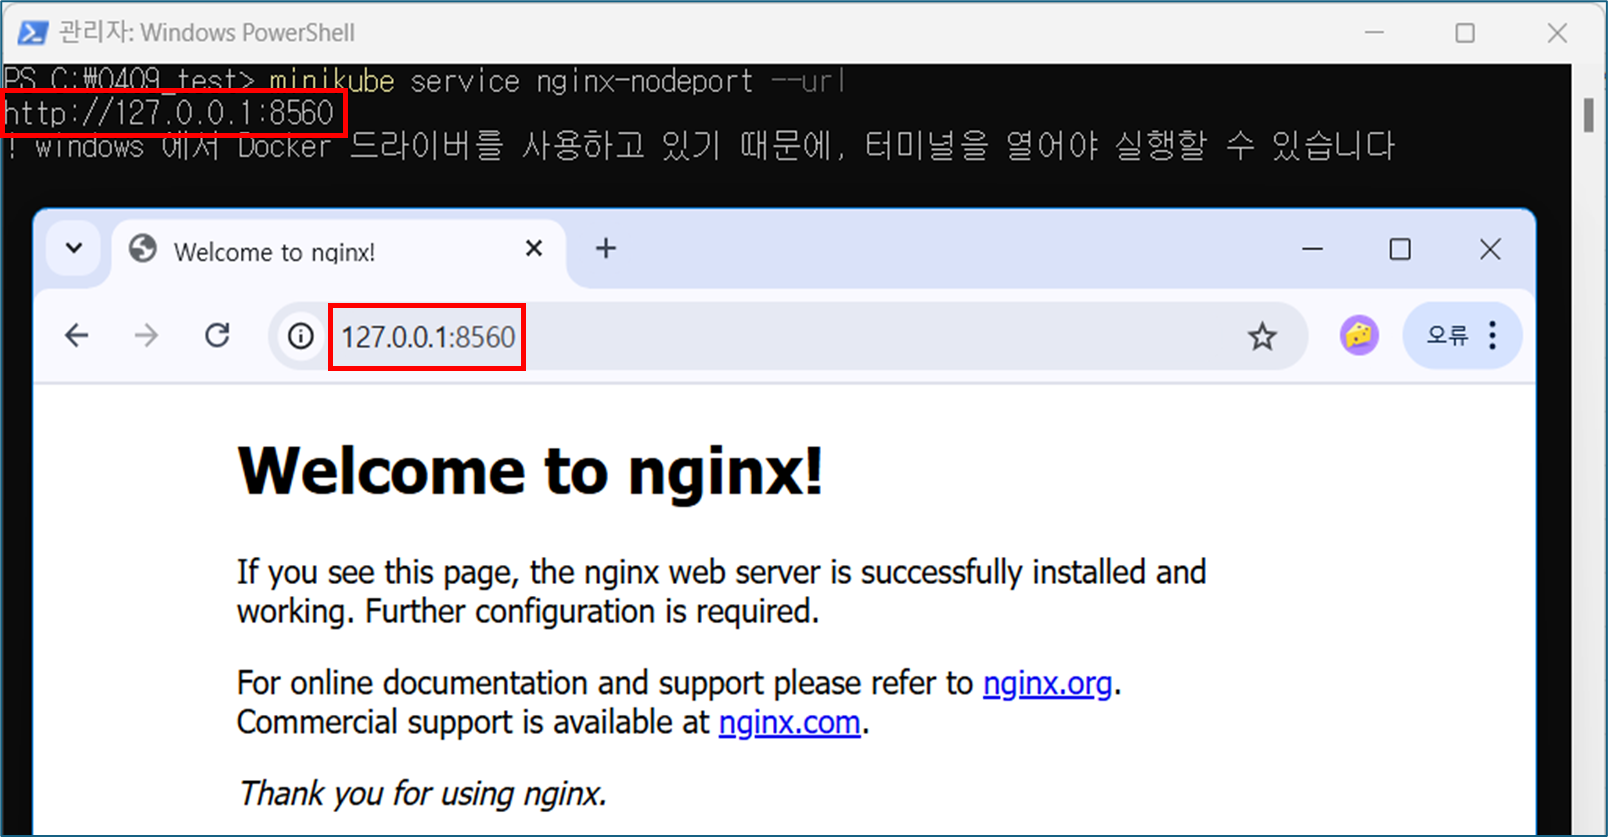Image resolution: width=1608 pixels, height=837 pixels.
Task: Click the browser forward arrow
Action: [x=146, y=335]
